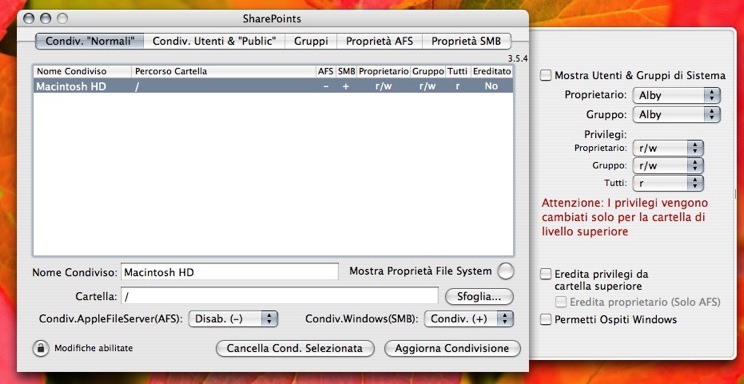Click the Ereditato column header
This screenshot has height=384, width=744.
[x=492, y=72]
